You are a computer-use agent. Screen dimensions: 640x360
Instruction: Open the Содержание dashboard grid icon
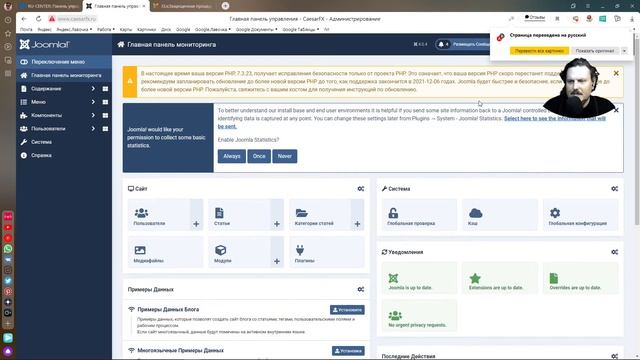pyautogui.click(x=105, y=89)
